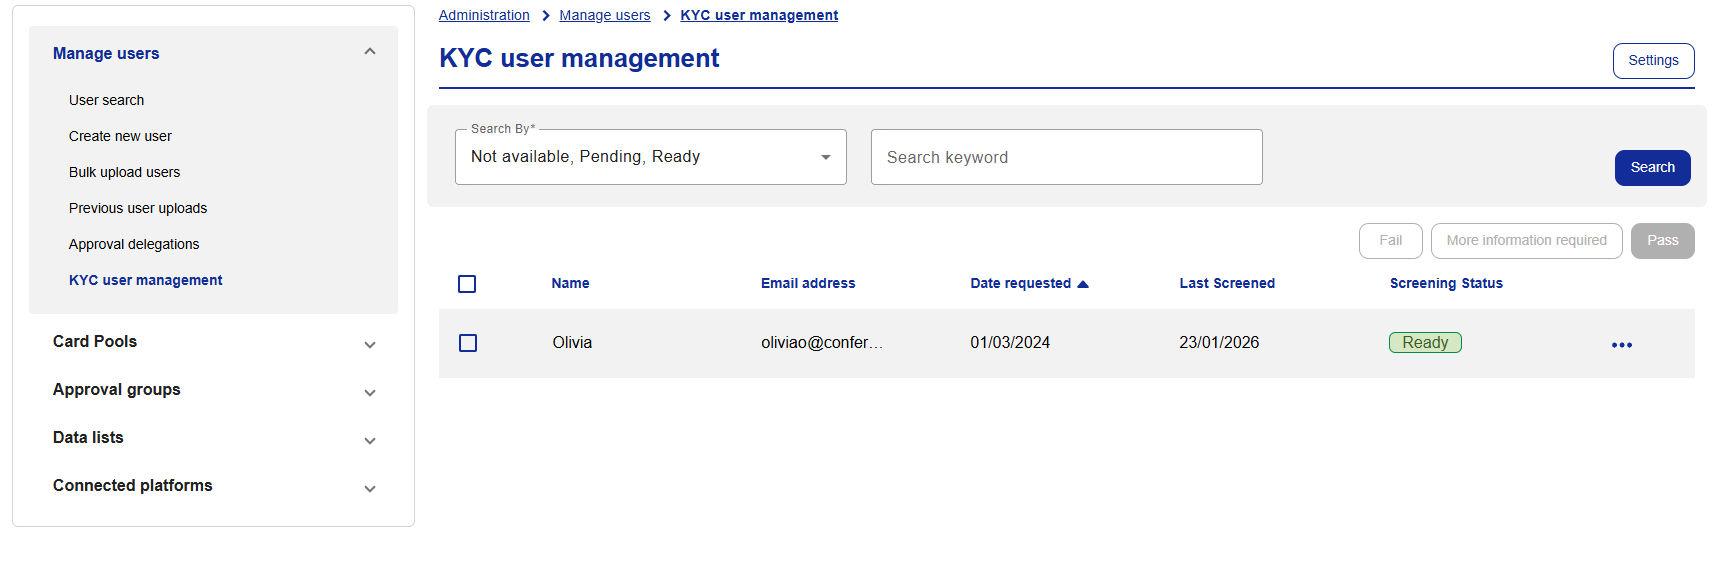Open the Search By dropdown
The width and height of the screenshot is (1721, 562).
click(x=650, y=157)
